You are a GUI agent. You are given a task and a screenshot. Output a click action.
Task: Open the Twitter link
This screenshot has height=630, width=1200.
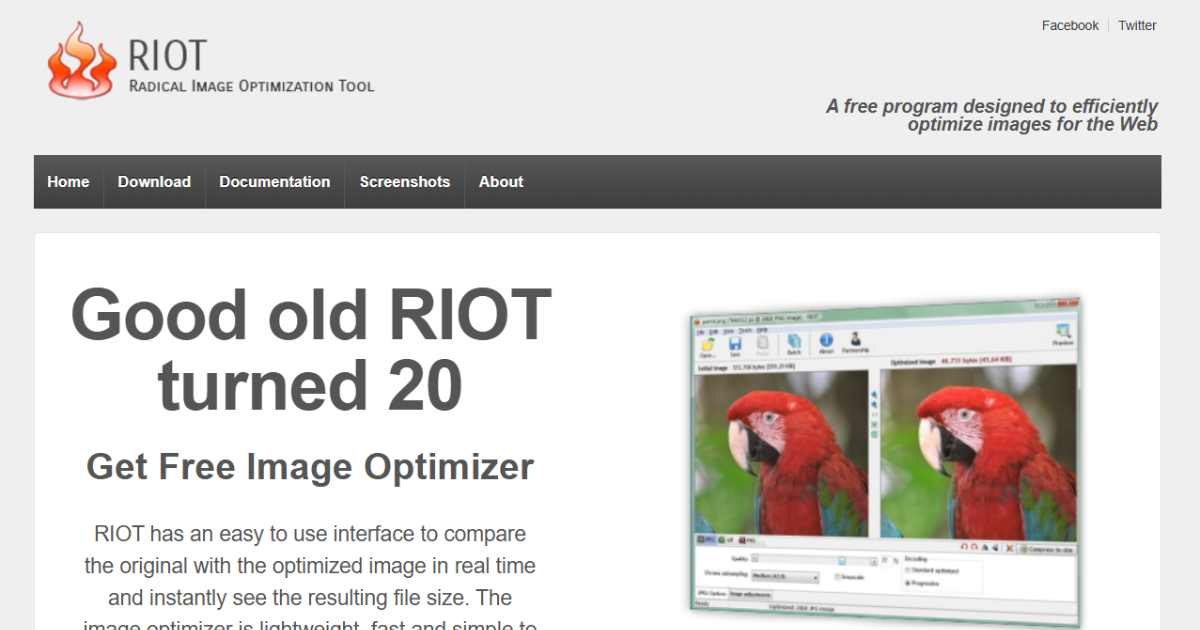(1137, 26)
